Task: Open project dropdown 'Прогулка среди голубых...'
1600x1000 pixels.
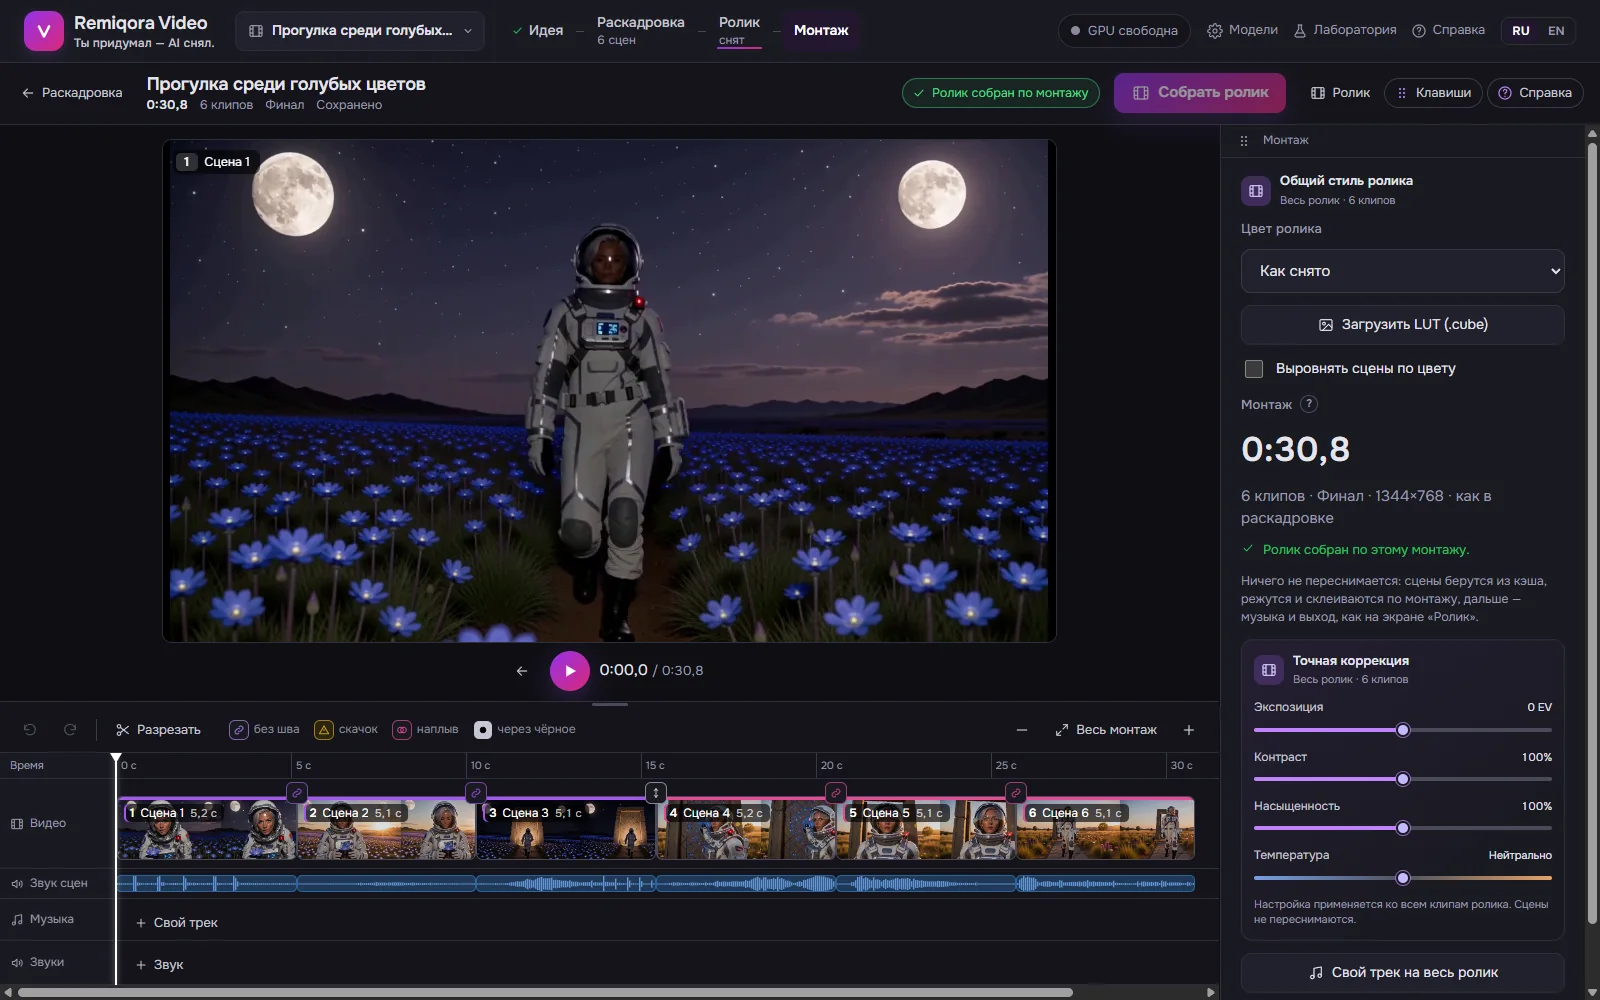Action: coord(360,31)
